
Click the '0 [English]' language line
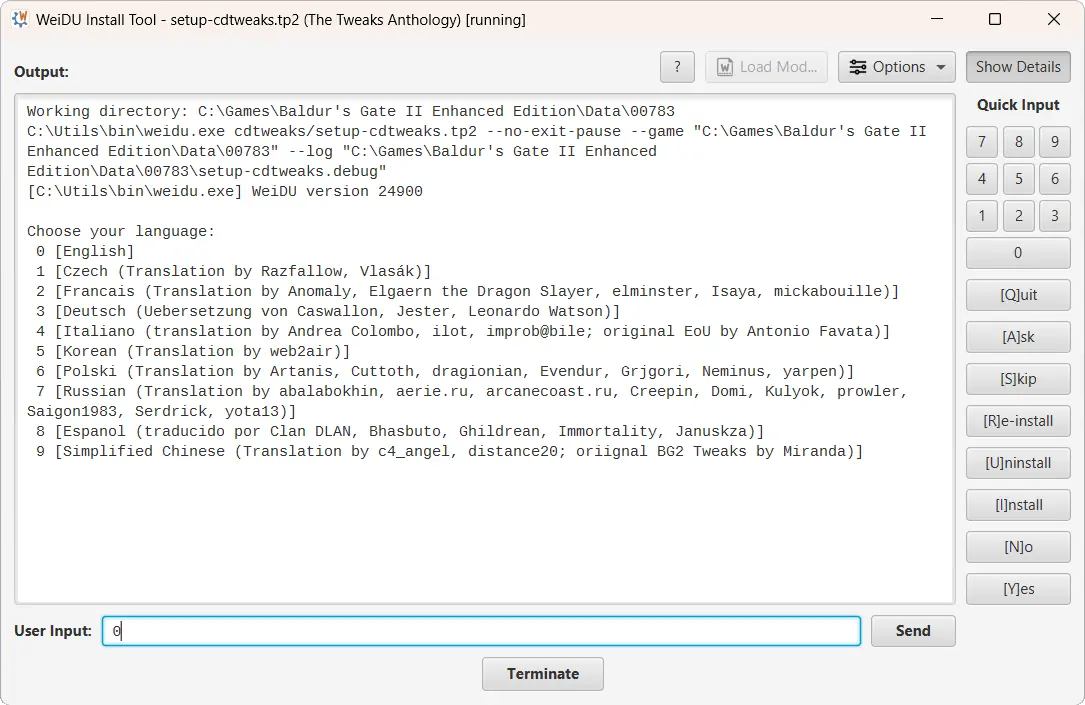(x=85, y=251)
